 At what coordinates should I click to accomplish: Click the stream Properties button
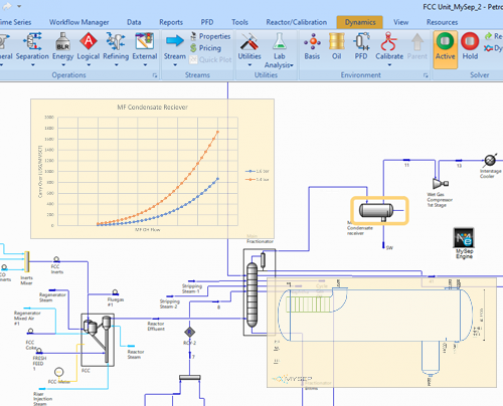(x=211, y=36)
